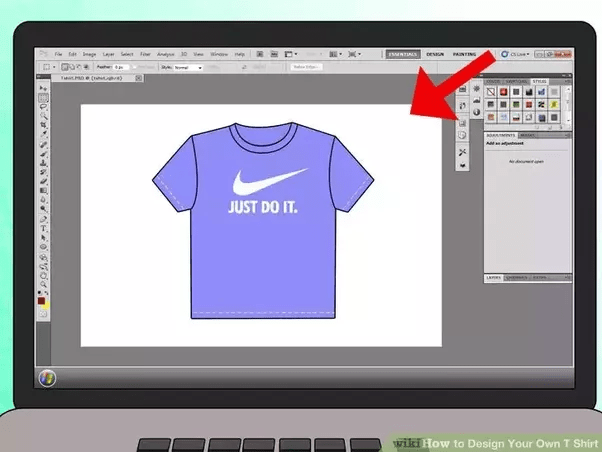The image size is (602, 452).
Task: Select the History Brush tool
Action: click(x=43, y=172)
